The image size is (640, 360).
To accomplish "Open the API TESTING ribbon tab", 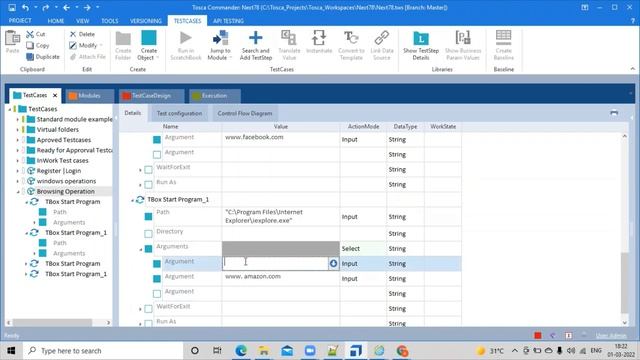I will pyautogui.click(x=228, y=20).
